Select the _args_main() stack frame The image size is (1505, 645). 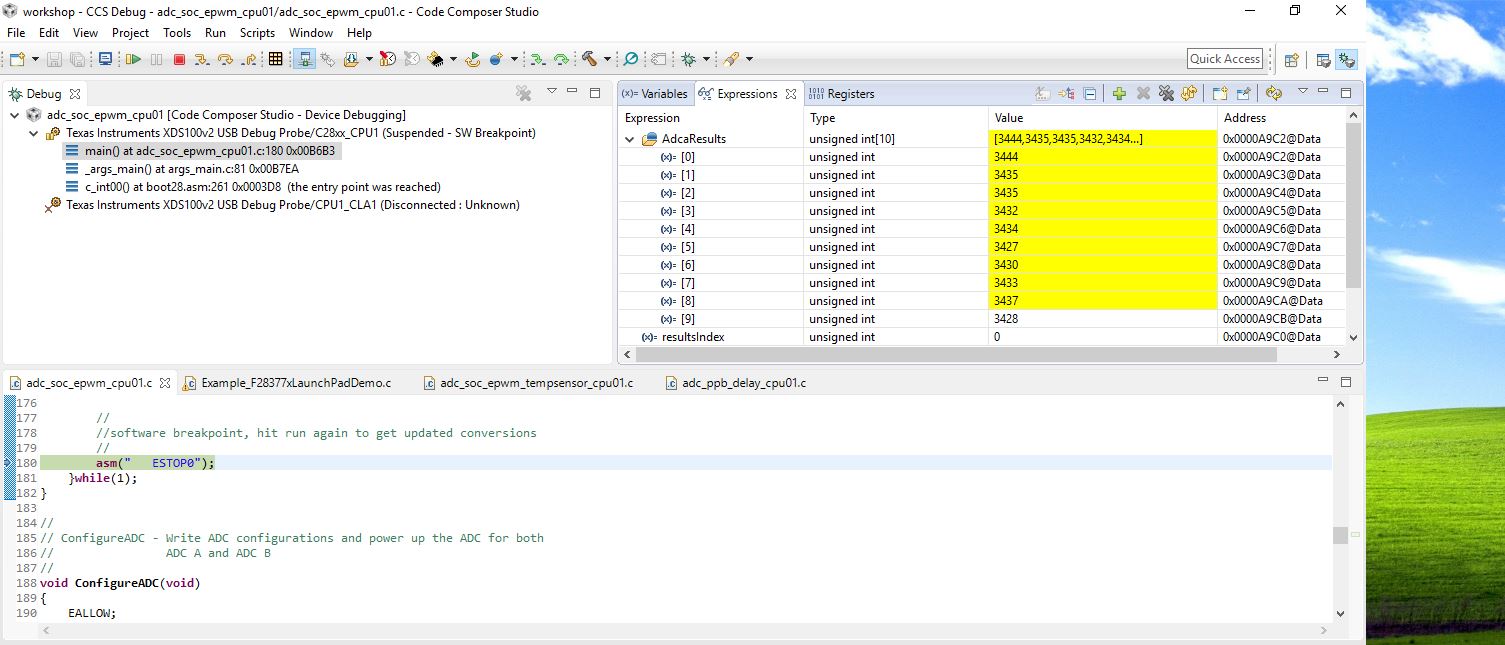tap(182, 169)
